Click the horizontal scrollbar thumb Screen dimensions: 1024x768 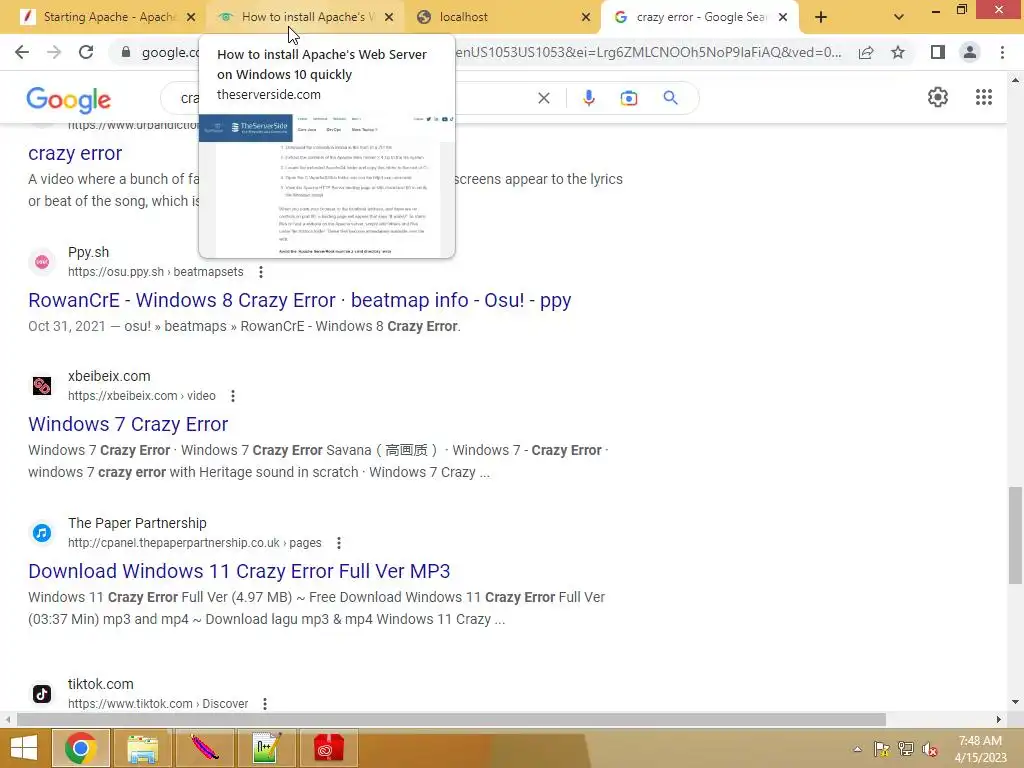click(451, 720)
